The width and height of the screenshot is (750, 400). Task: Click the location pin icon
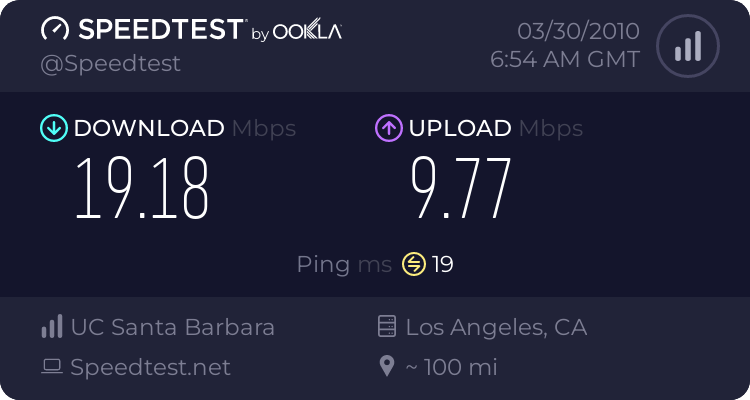click(387, 367)
